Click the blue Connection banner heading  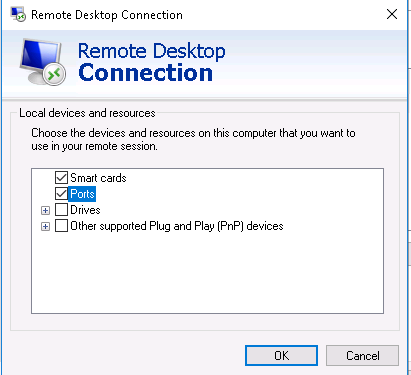[x=145, y=72]
